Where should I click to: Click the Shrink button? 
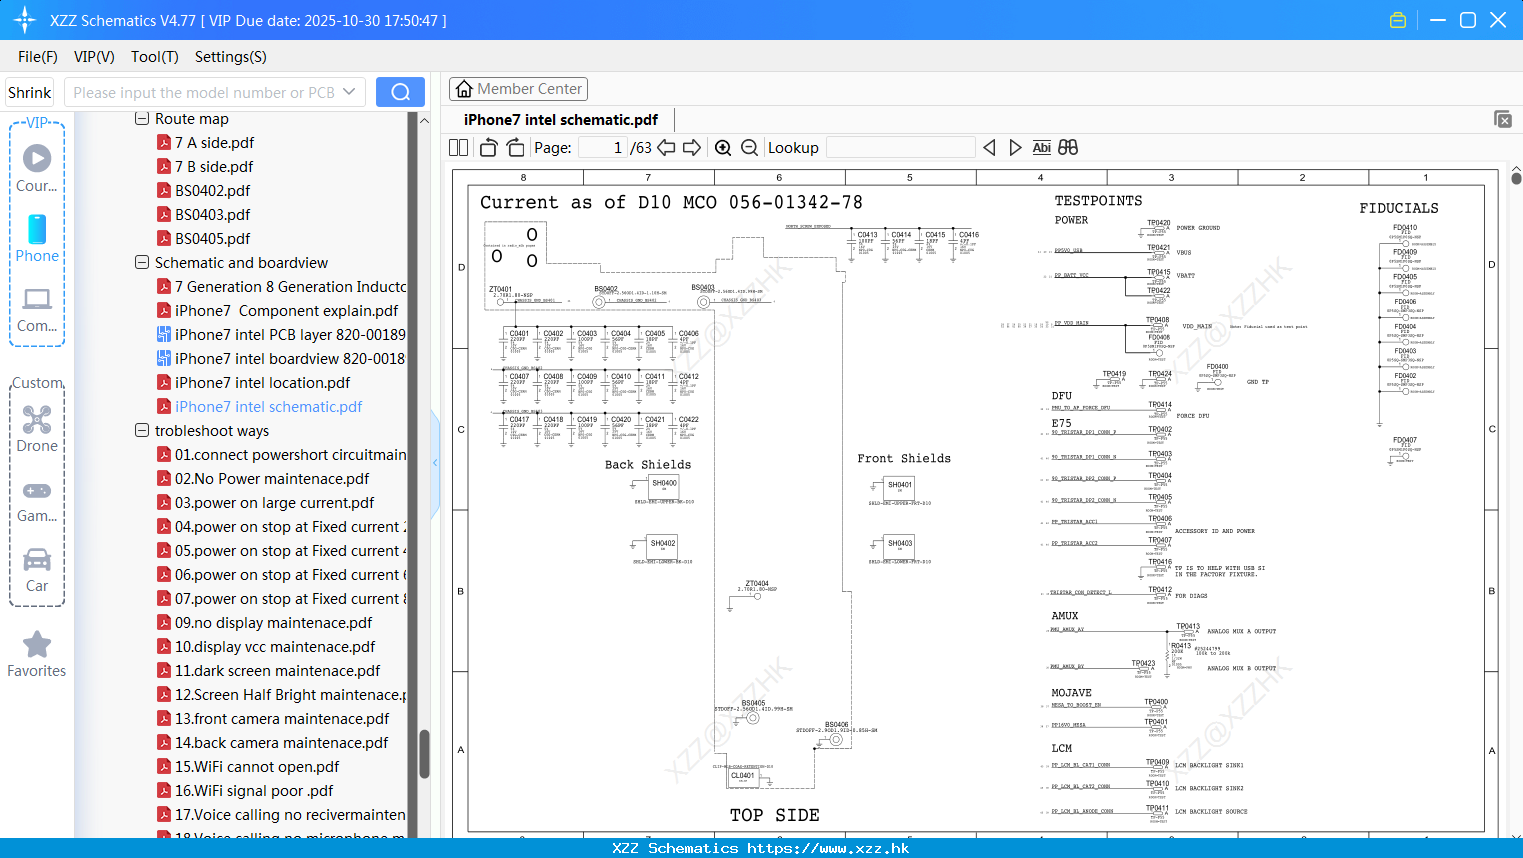(30, 92)
